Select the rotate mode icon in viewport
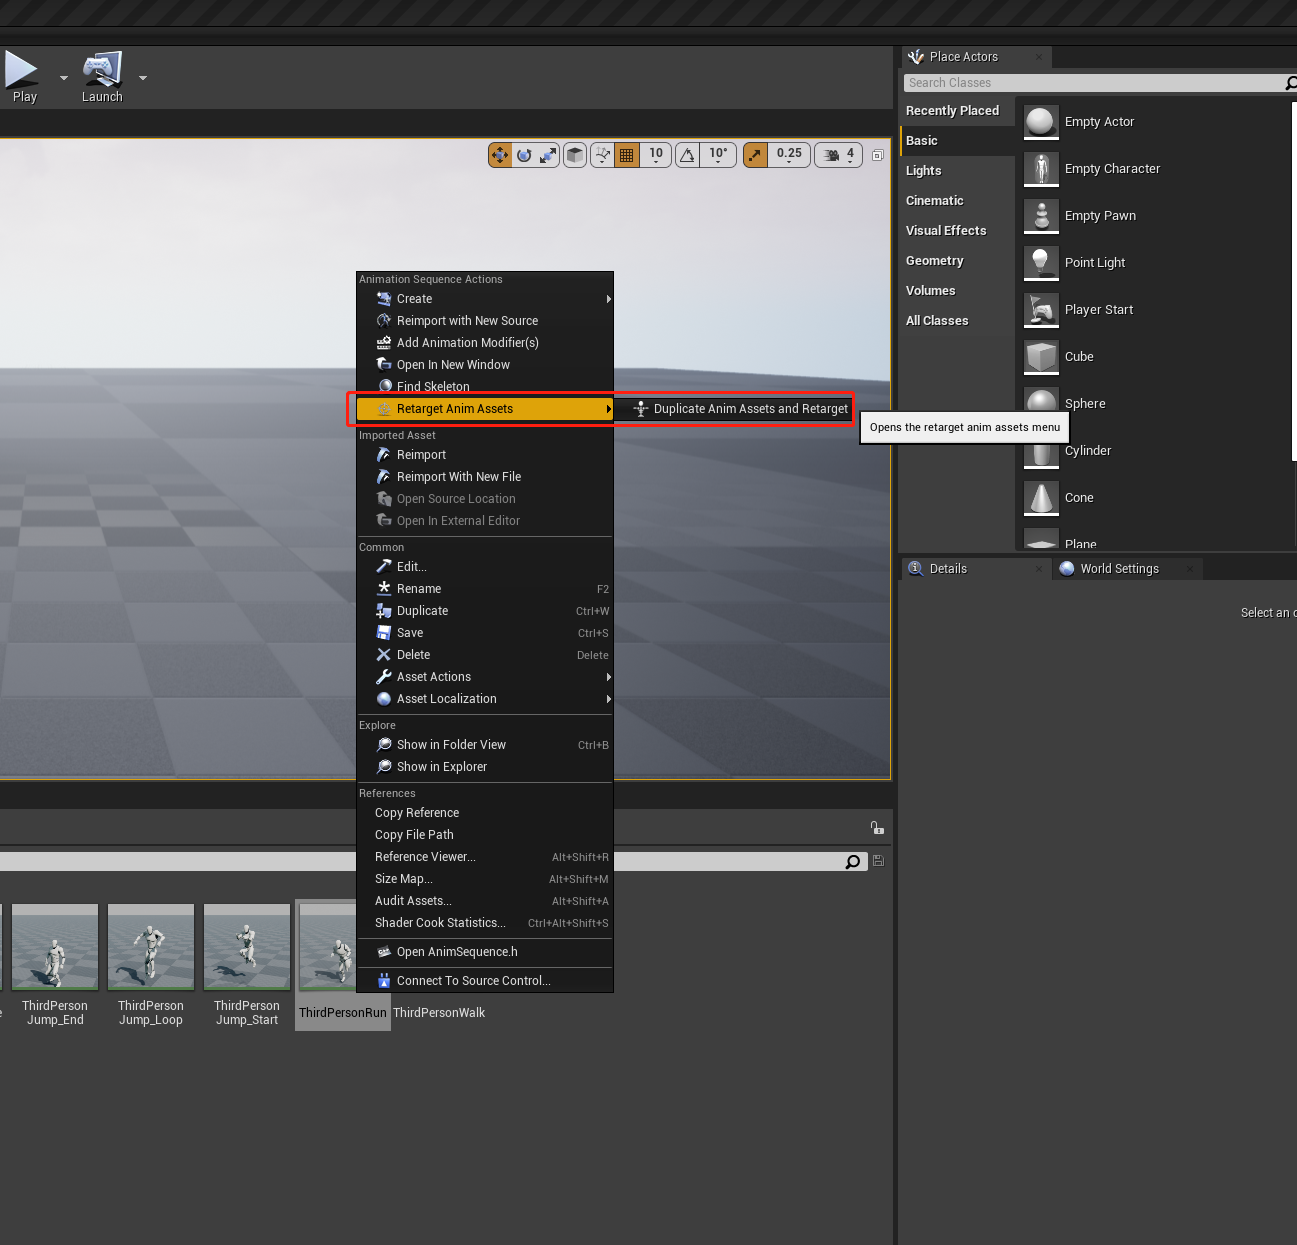The height and width of the screenshot is (1245, 1297). click(x=524, y=155)
